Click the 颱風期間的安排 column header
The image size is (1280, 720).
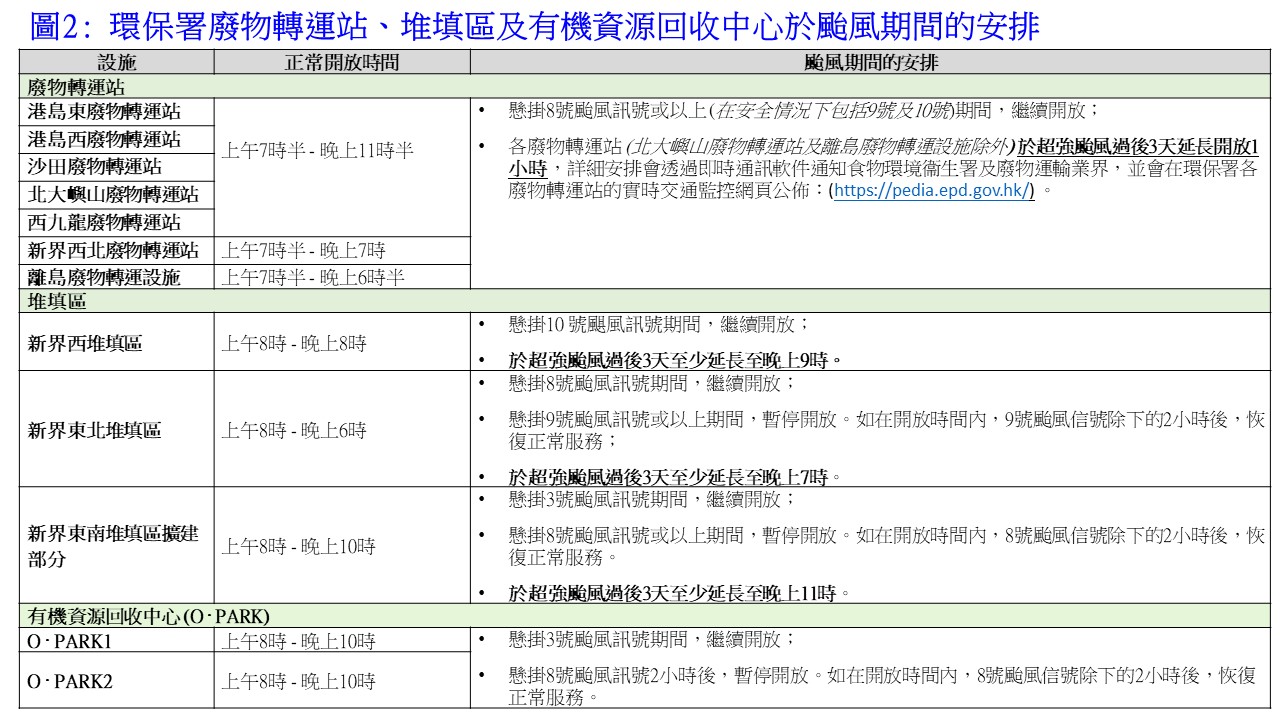point(871,62)
